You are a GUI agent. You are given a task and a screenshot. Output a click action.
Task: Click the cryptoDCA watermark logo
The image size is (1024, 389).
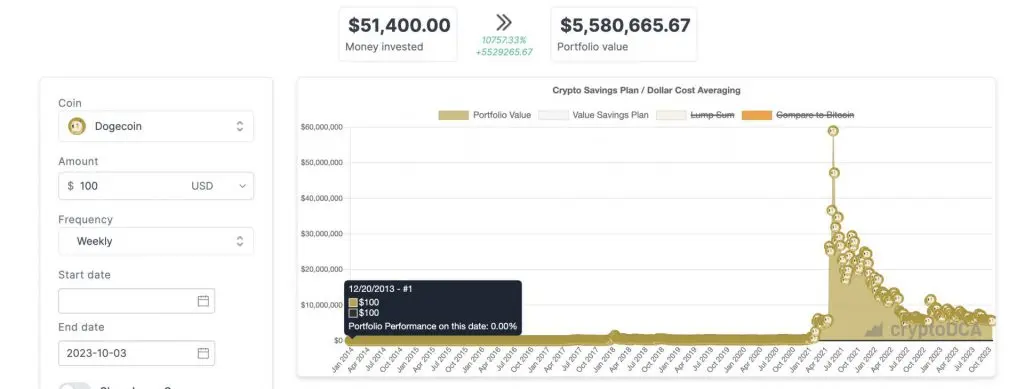point(923,330)
